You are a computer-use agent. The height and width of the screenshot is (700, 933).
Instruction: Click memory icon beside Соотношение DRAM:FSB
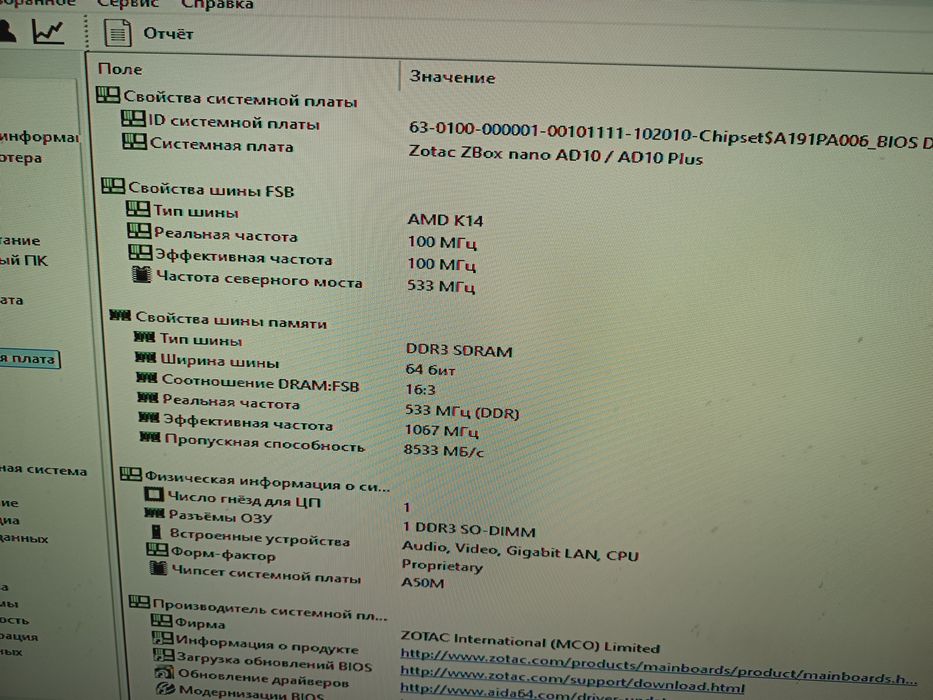pyautogui.click(x=147, y=378)
